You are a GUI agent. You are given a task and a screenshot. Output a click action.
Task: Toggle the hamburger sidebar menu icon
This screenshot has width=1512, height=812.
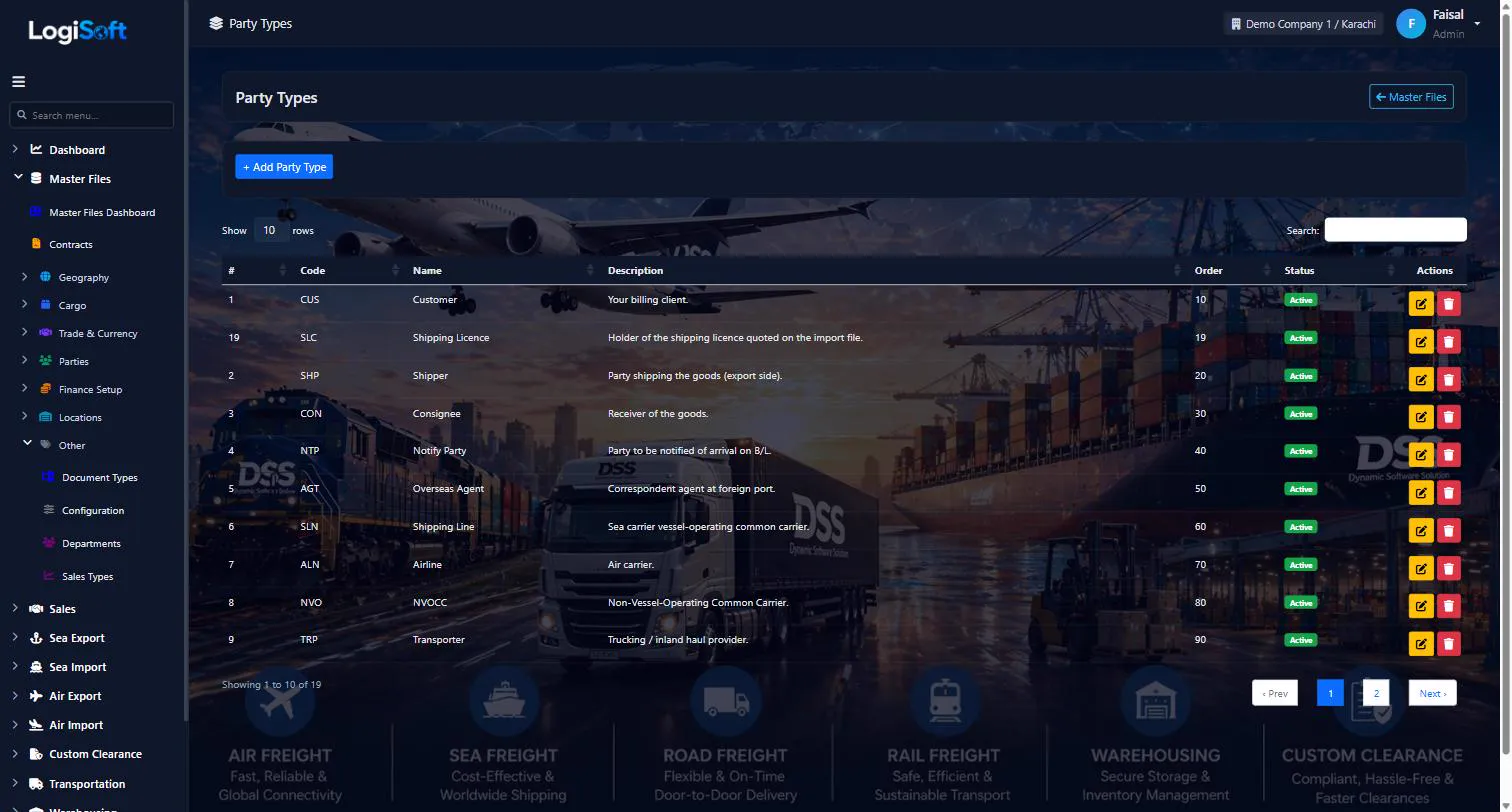tap(18, 82)
